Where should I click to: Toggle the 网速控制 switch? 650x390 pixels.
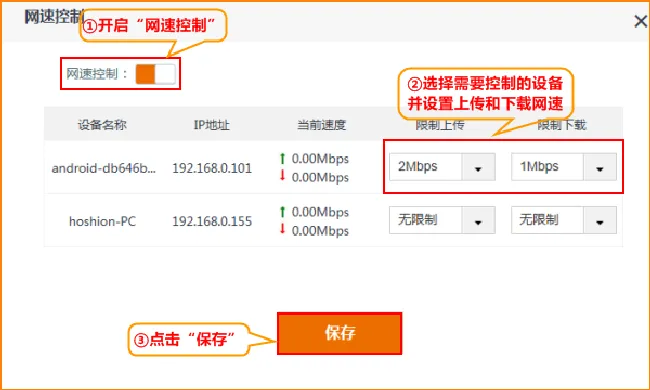(155, 75)
